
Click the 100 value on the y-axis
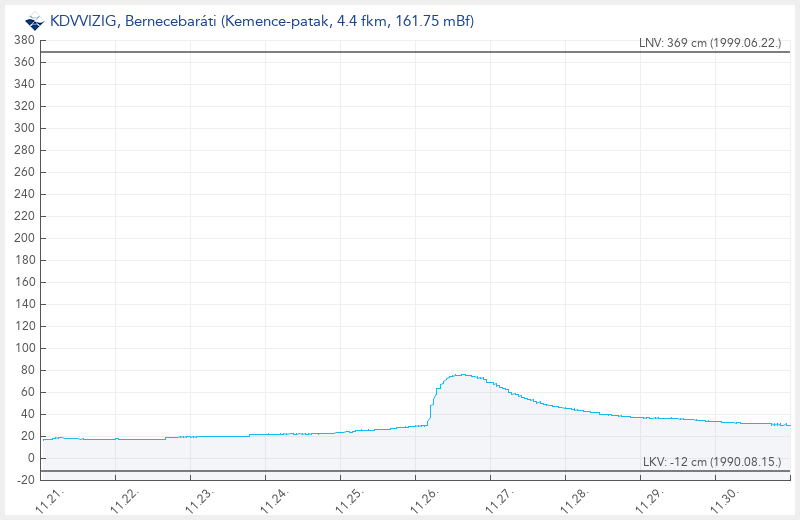24,348
